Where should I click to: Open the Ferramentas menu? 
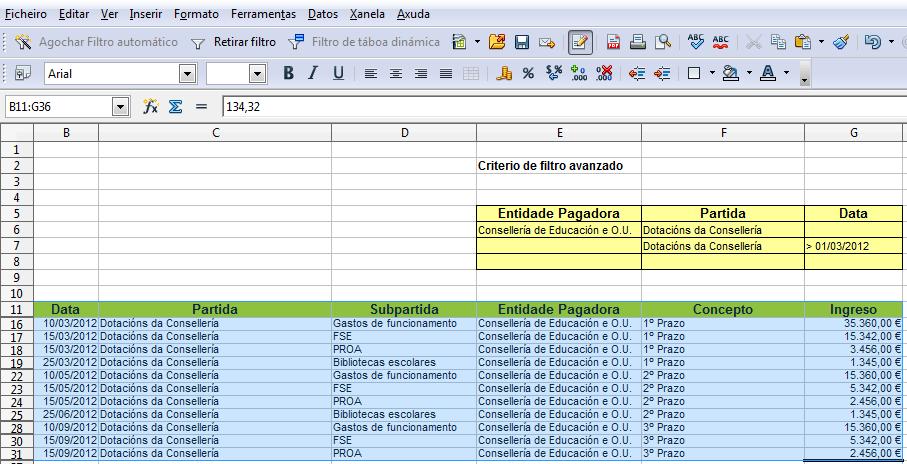(x=263, y=15)
